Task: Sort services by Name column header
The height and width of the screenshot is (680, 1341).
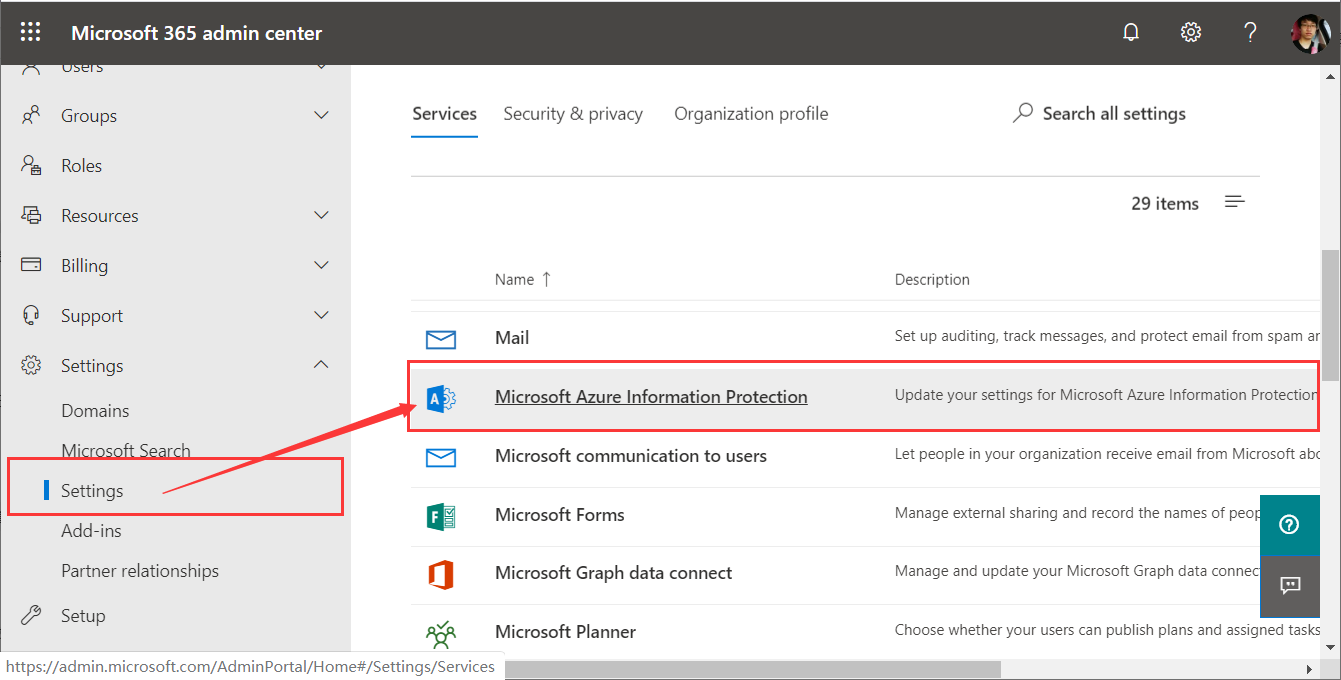Action: point(514,280)
